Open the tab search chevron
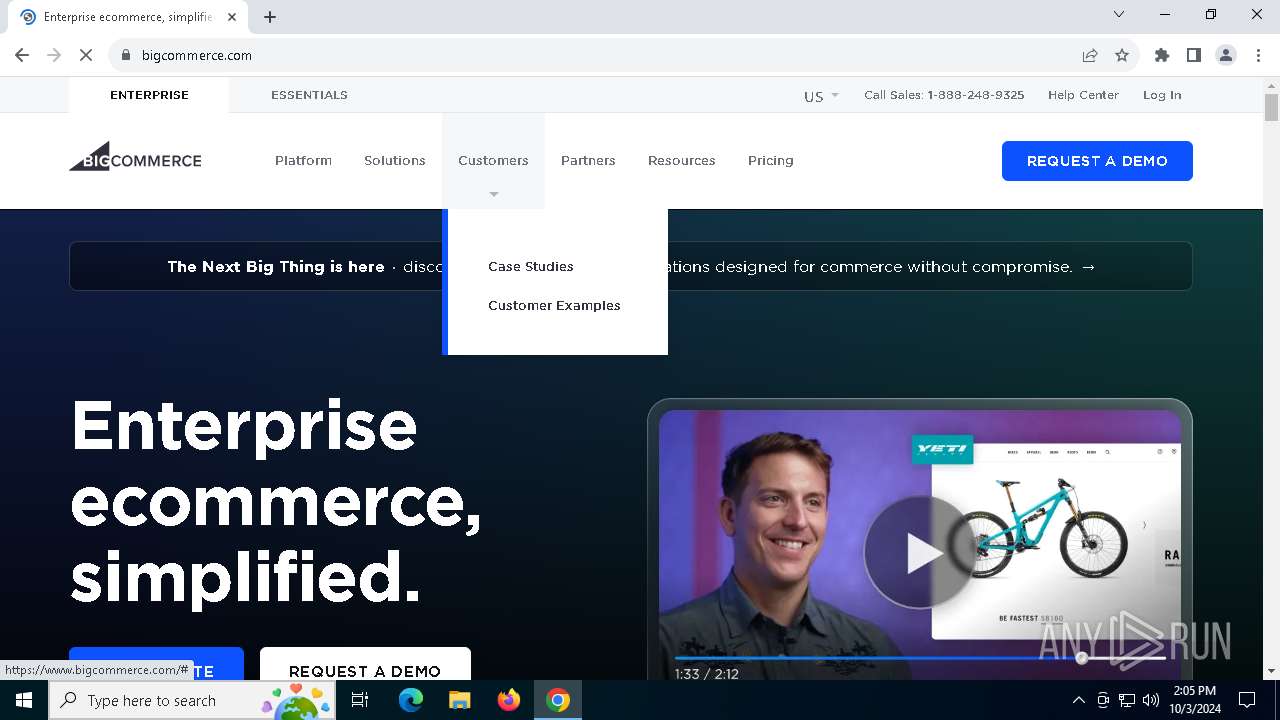Image resolution: width=1280 pixels, height=720 pixels. [1119, 14]
